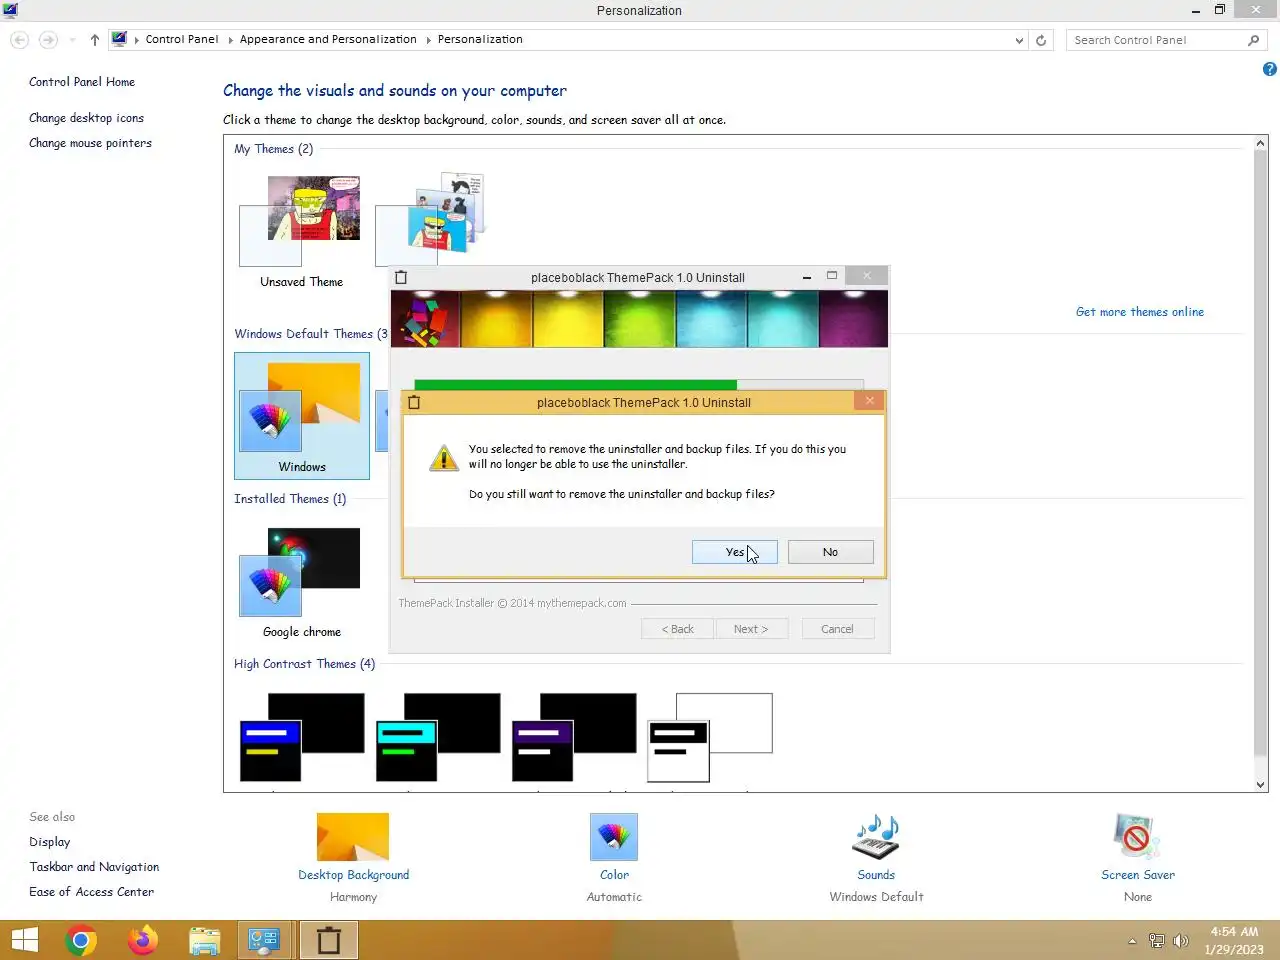Select cyan-titled high contrast theme

coord(438,738)
